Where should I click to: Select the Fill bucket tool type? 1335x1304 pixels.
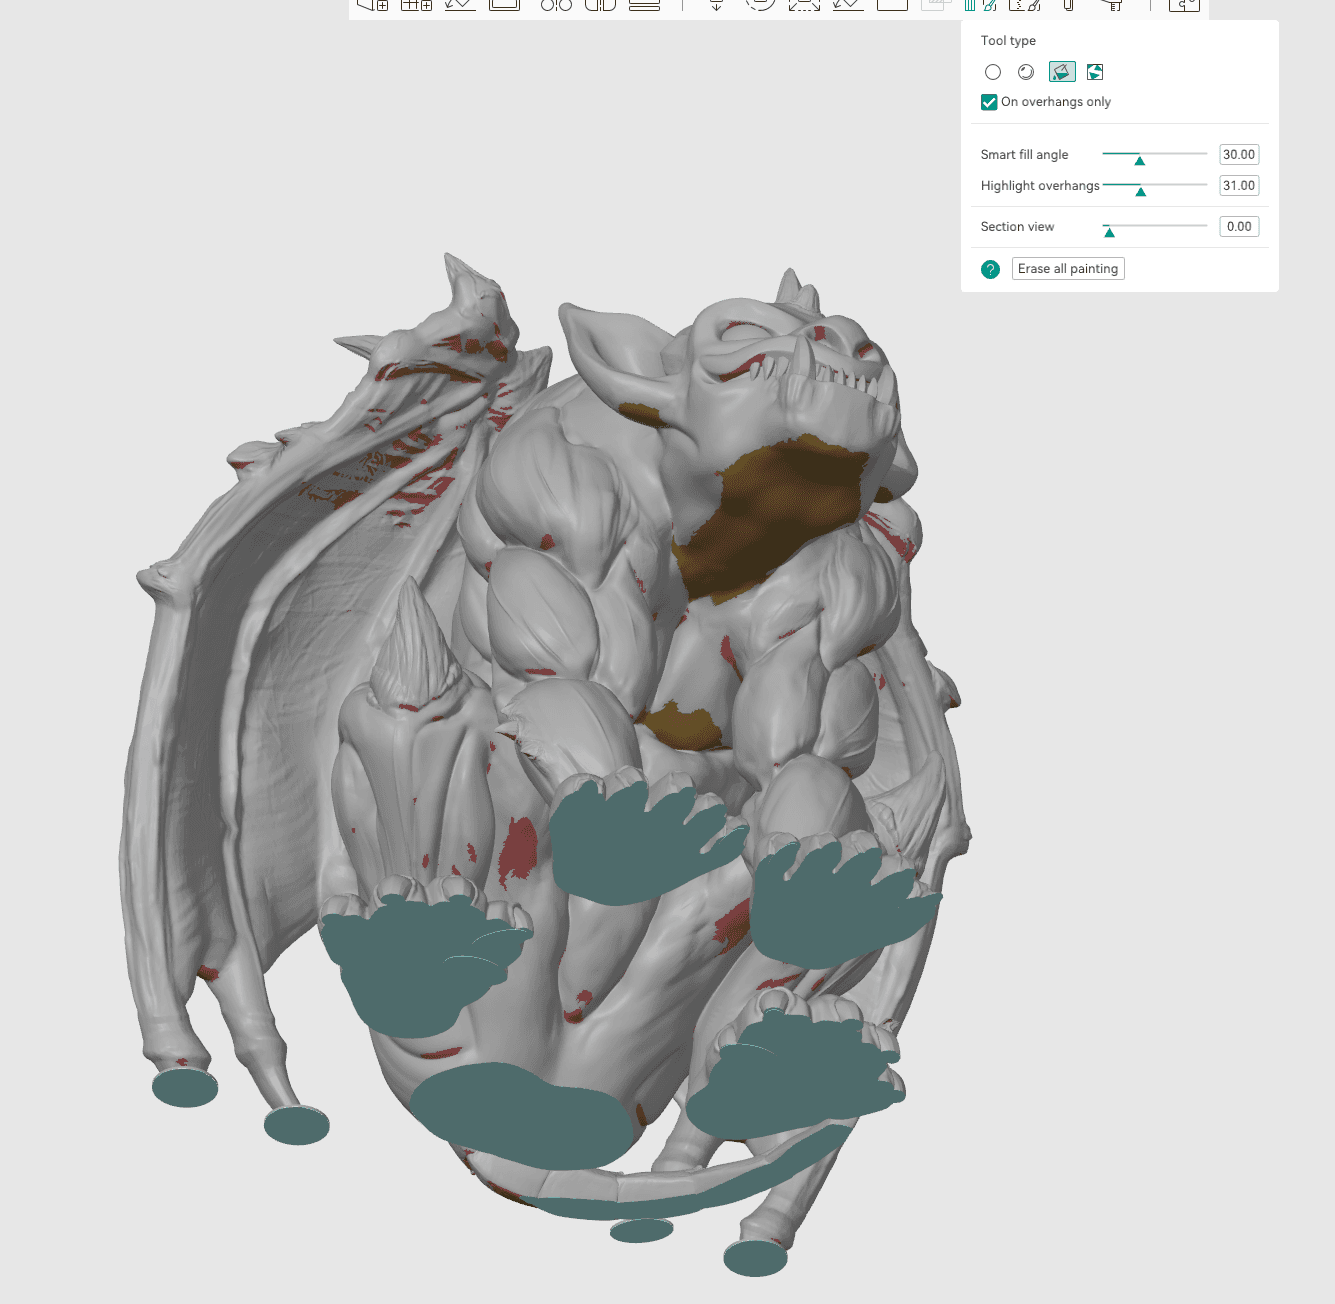pyautogui.click(x=1062, y=72)
